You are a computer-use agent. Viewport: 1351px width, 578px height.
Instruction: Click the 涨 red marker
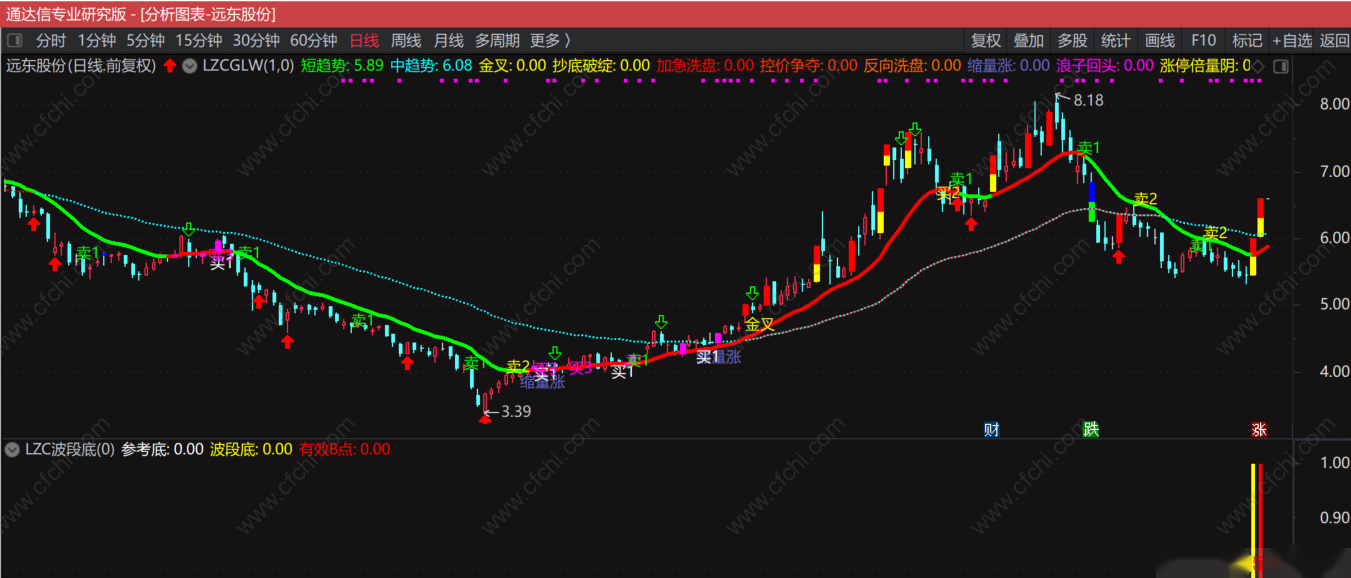1259,430
